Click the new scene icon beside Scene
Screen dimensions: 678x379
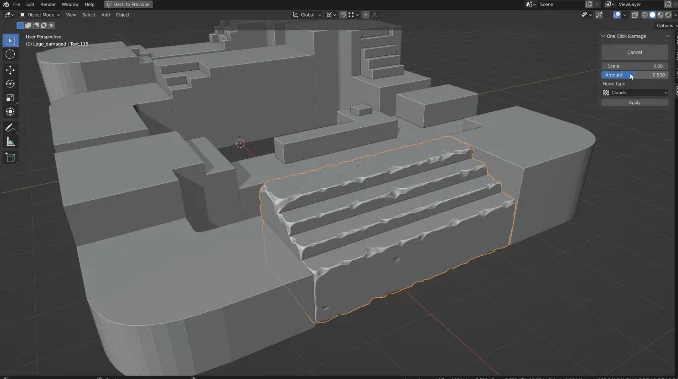point(589,4)
